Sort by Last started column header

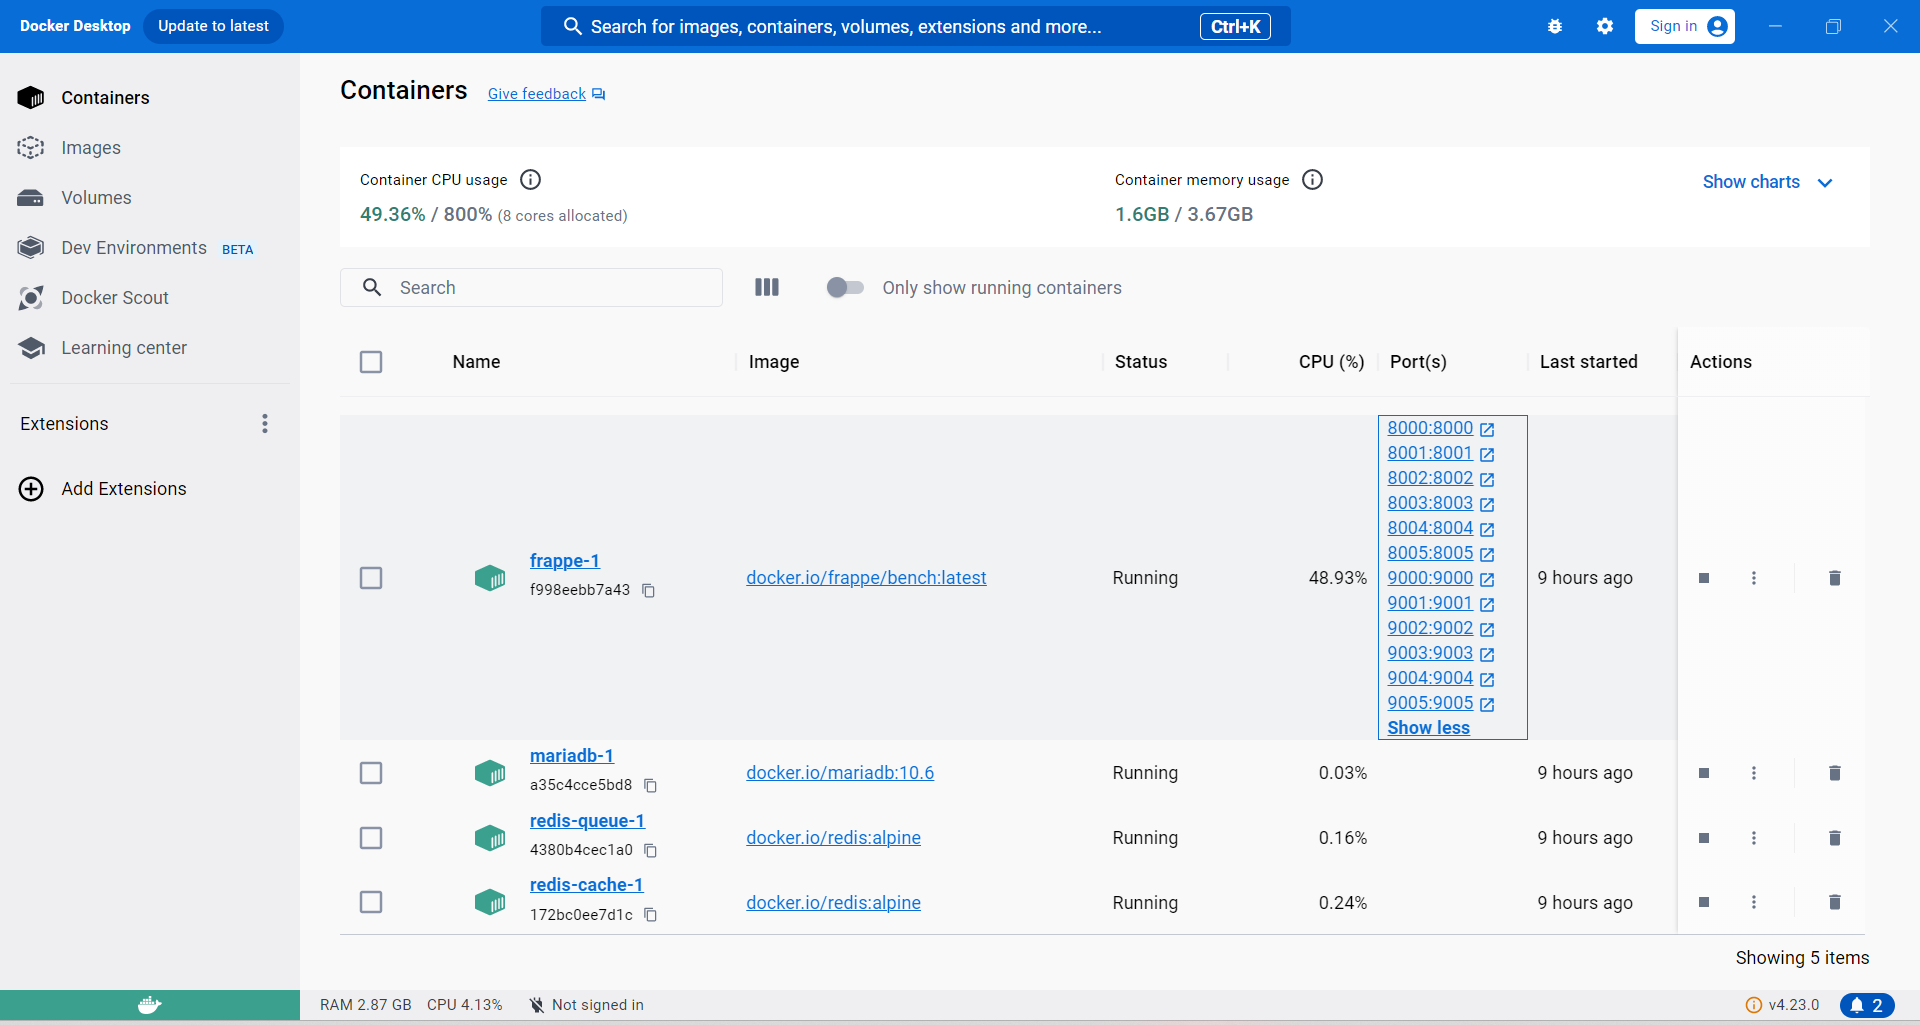(x=1588, y=362)
